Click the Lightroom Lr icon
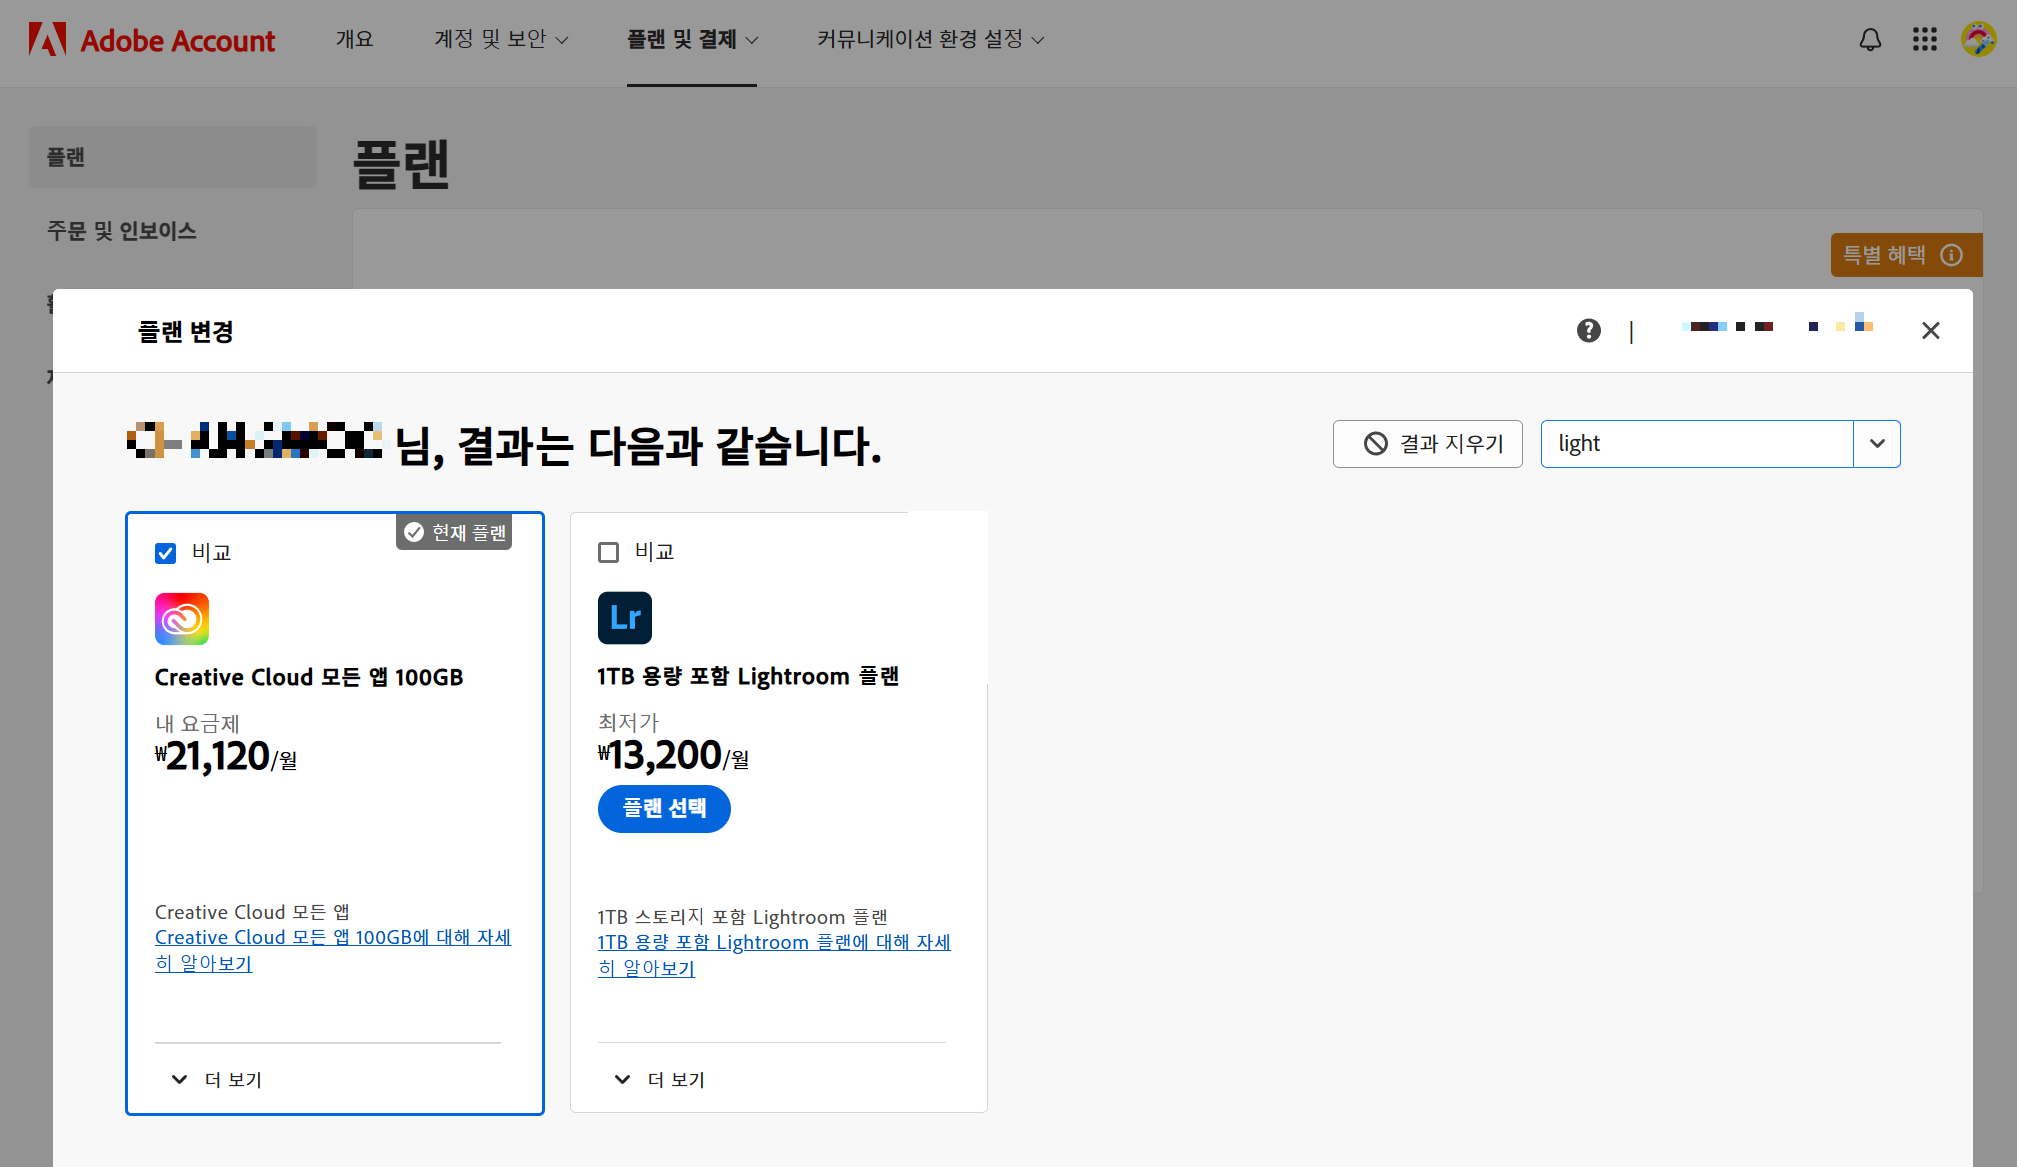The width and height of the screenshot is (2017, 1167). coord(625,618)
